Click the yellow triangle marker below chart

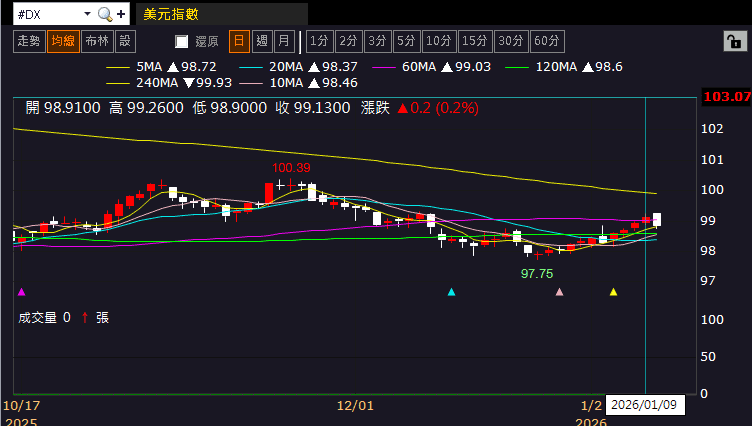[613, 292]
